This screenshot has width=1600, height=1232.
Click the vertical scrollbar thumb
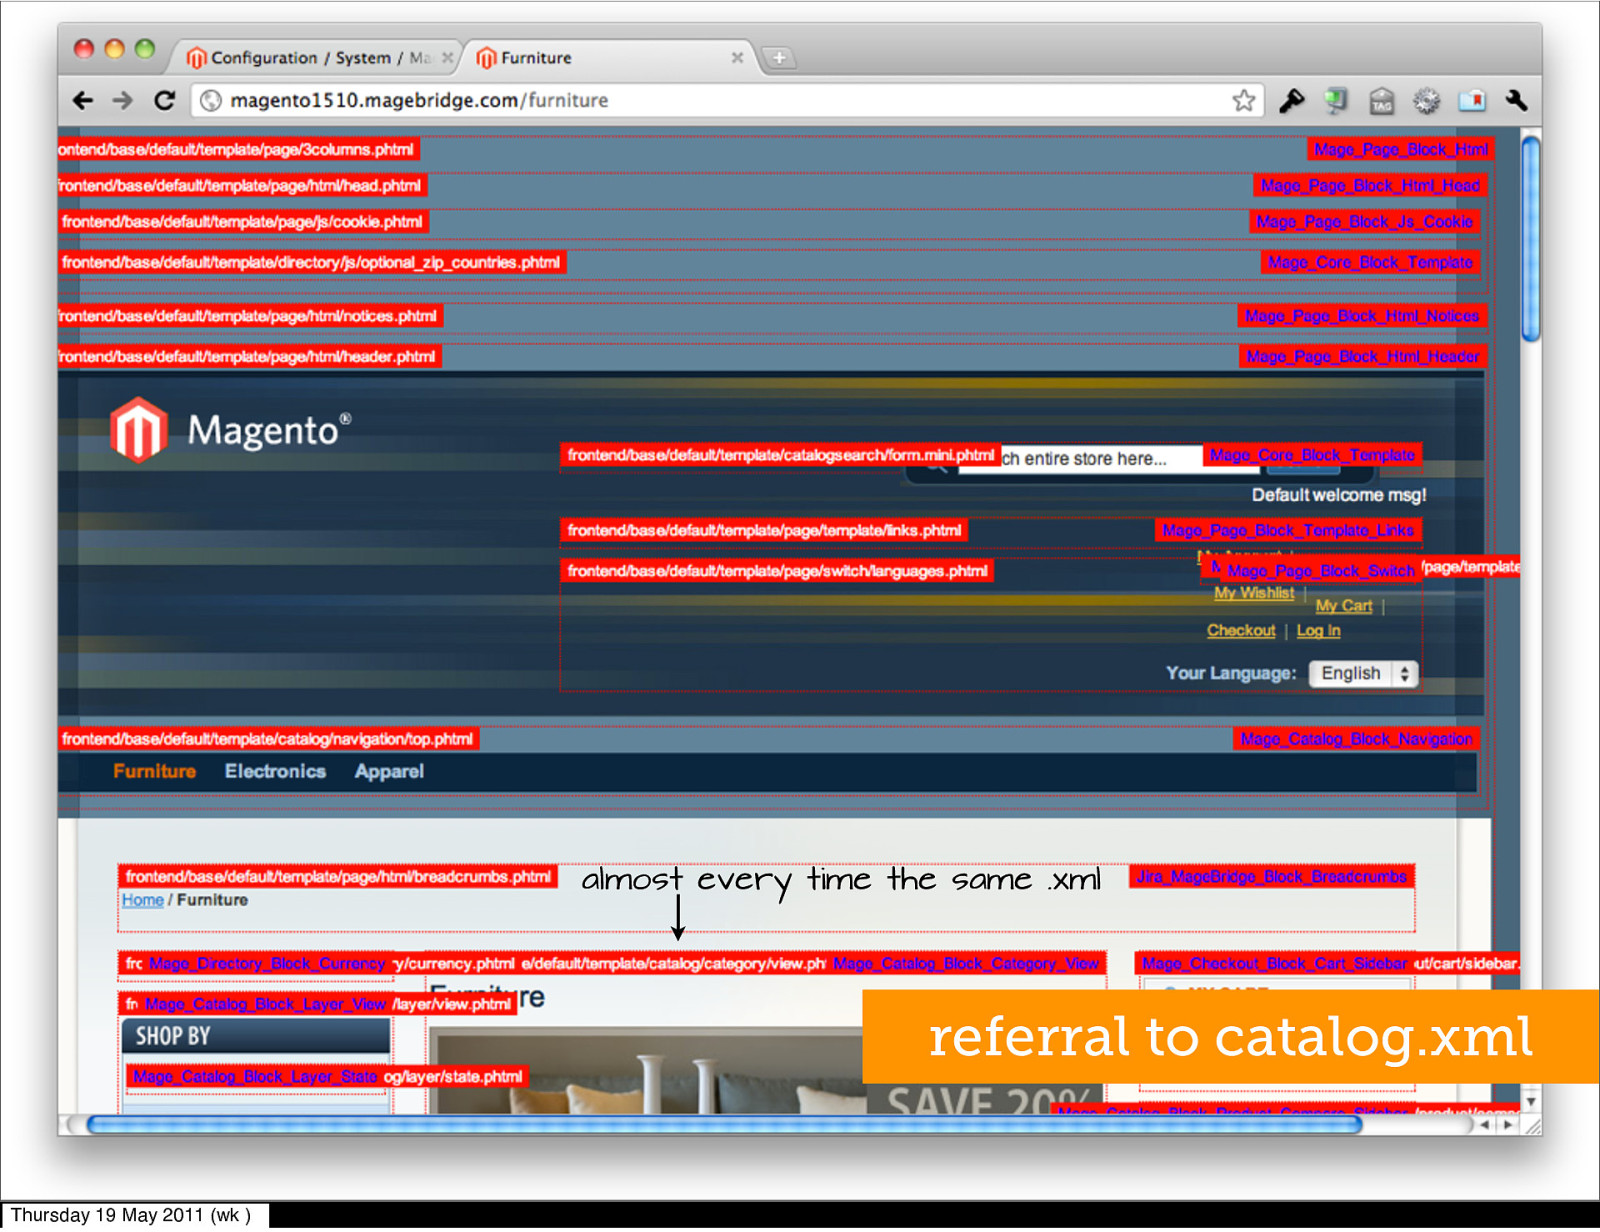pyautogui.click(x=1530, y=240)
